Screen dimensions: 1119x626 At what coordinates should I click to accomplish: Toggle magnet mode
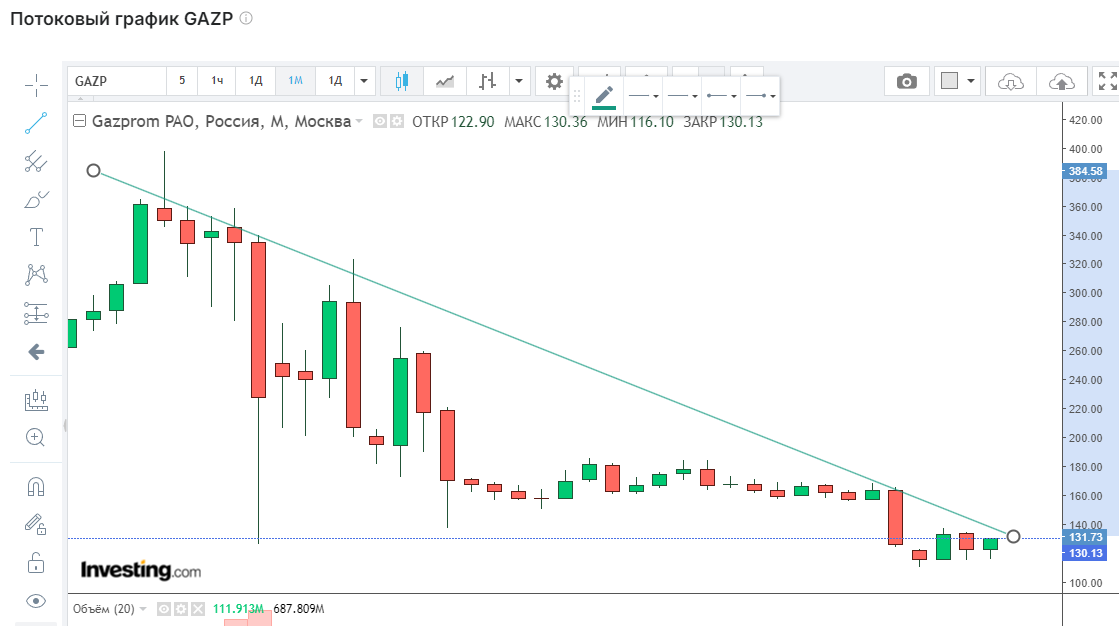36,487
